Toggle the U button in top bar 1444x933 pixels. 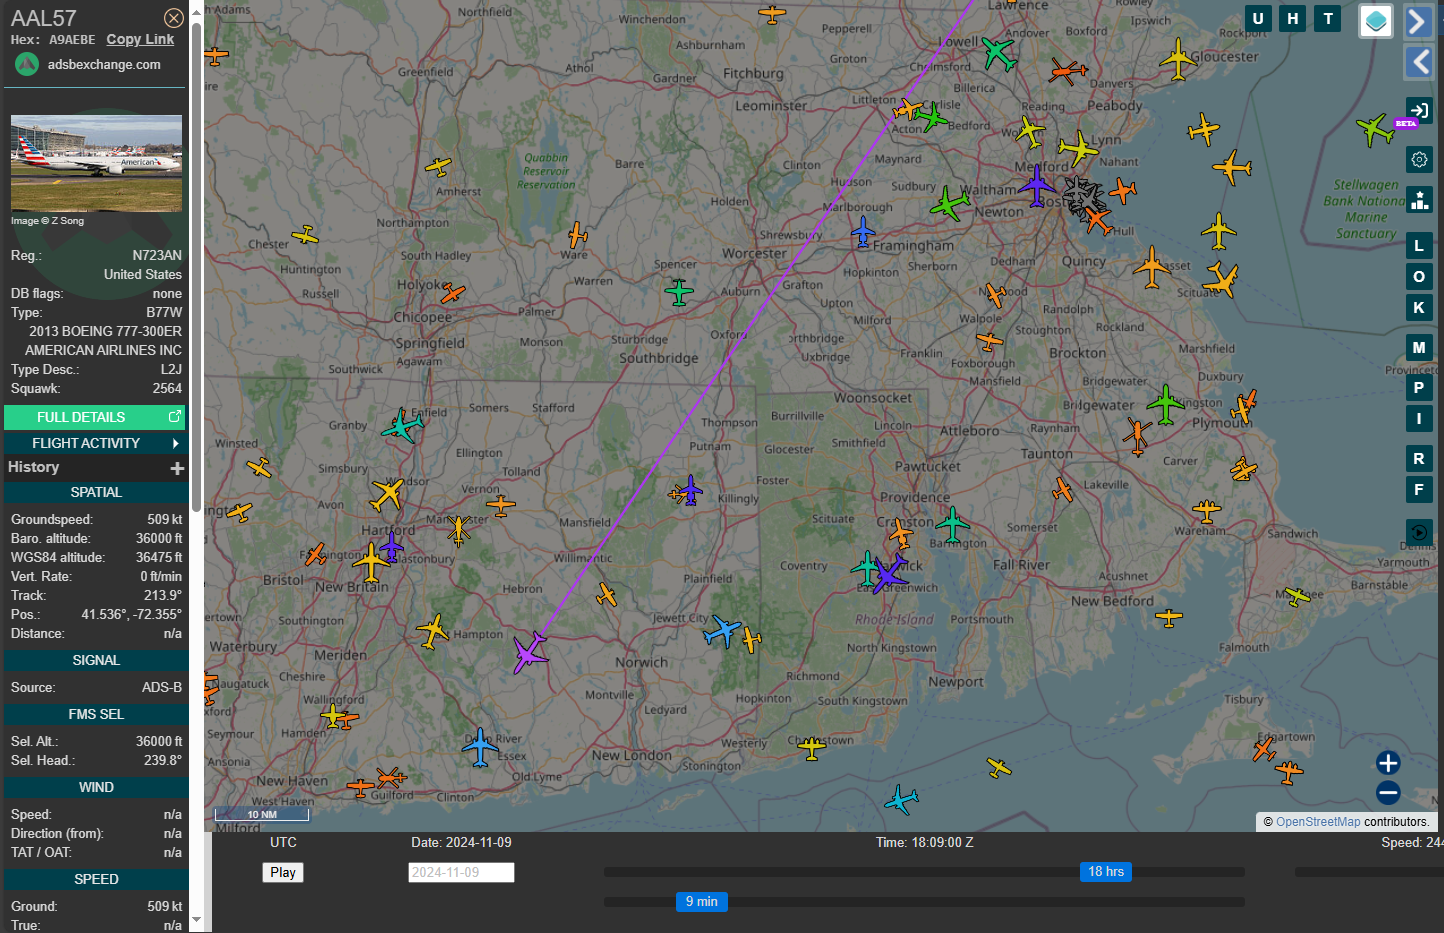point(1258,18)
